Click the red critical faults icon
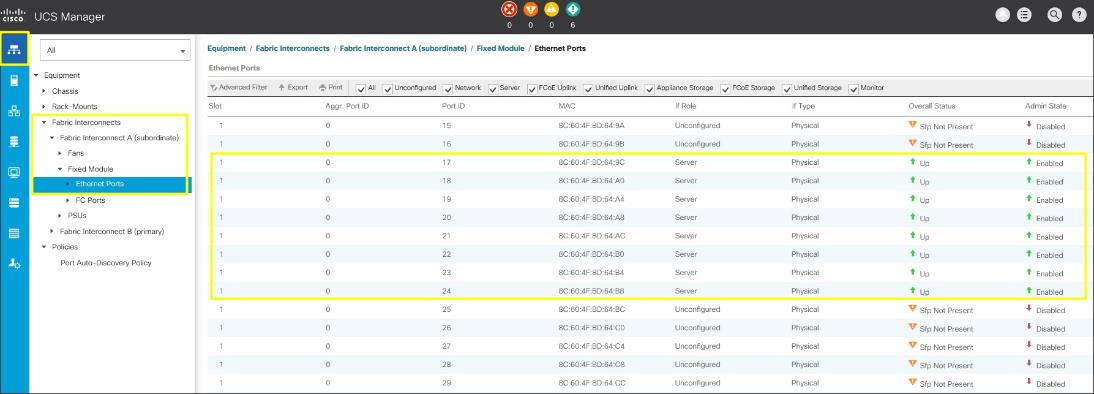The height and width of the screenshot is (394, 1094). click(x=509, y=10)
